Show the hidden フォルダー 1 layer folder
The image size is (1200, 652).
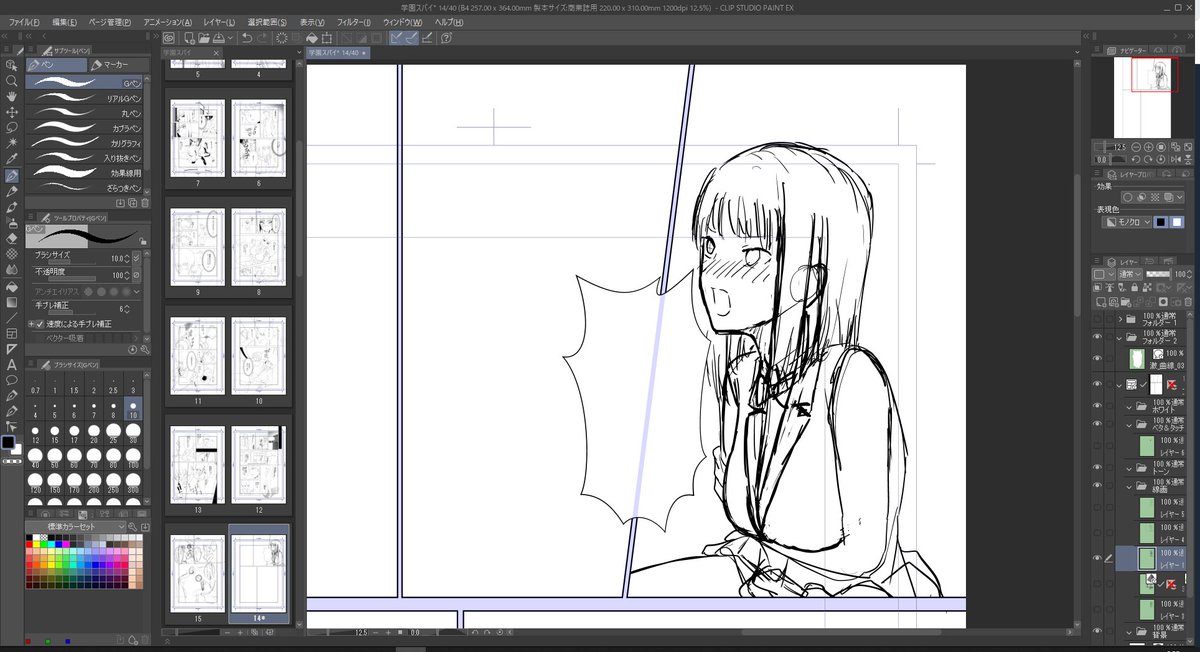click(1098, 318)
